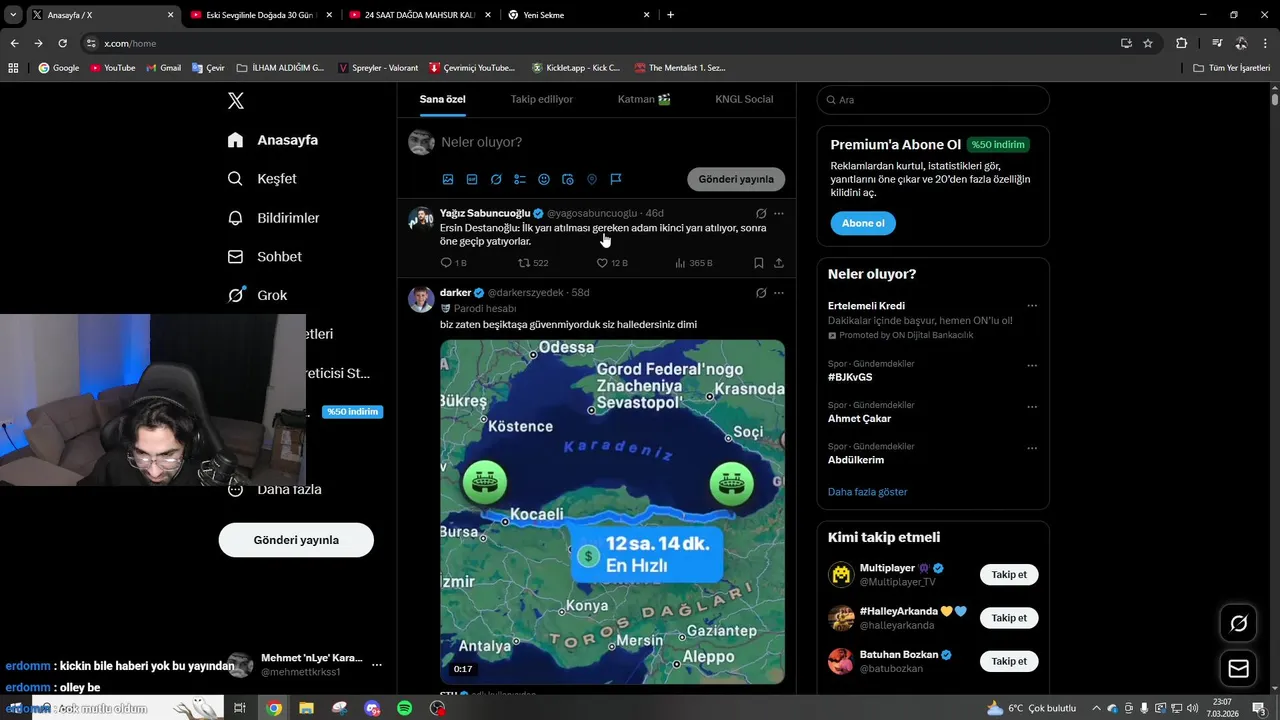The width and height of the screenshot is (1280, 720).
Task: Open Anasayfa in the sidebar
Action: (273, 140)
